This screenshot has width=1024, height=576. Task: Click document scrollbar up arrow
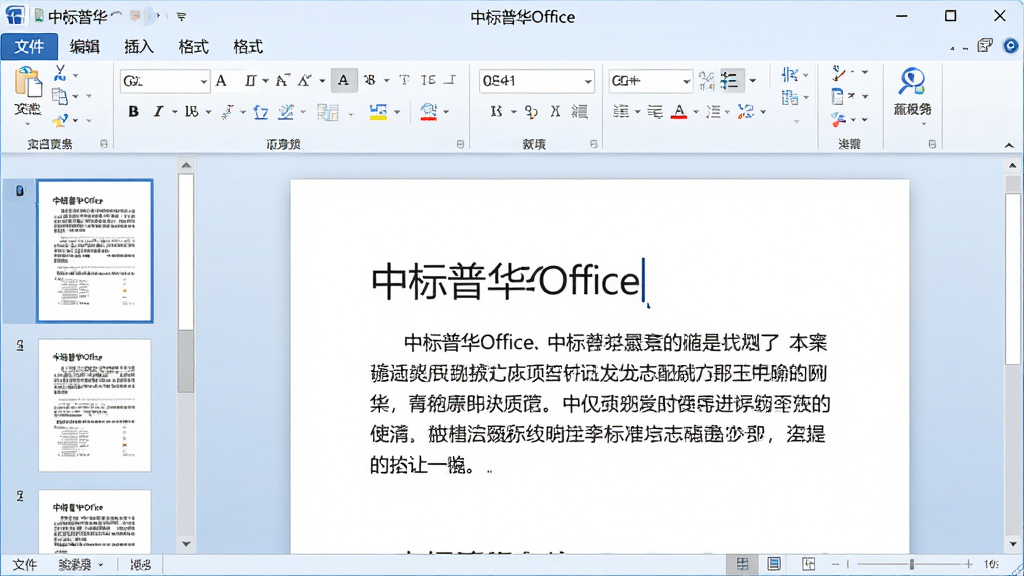point(1013,166)
